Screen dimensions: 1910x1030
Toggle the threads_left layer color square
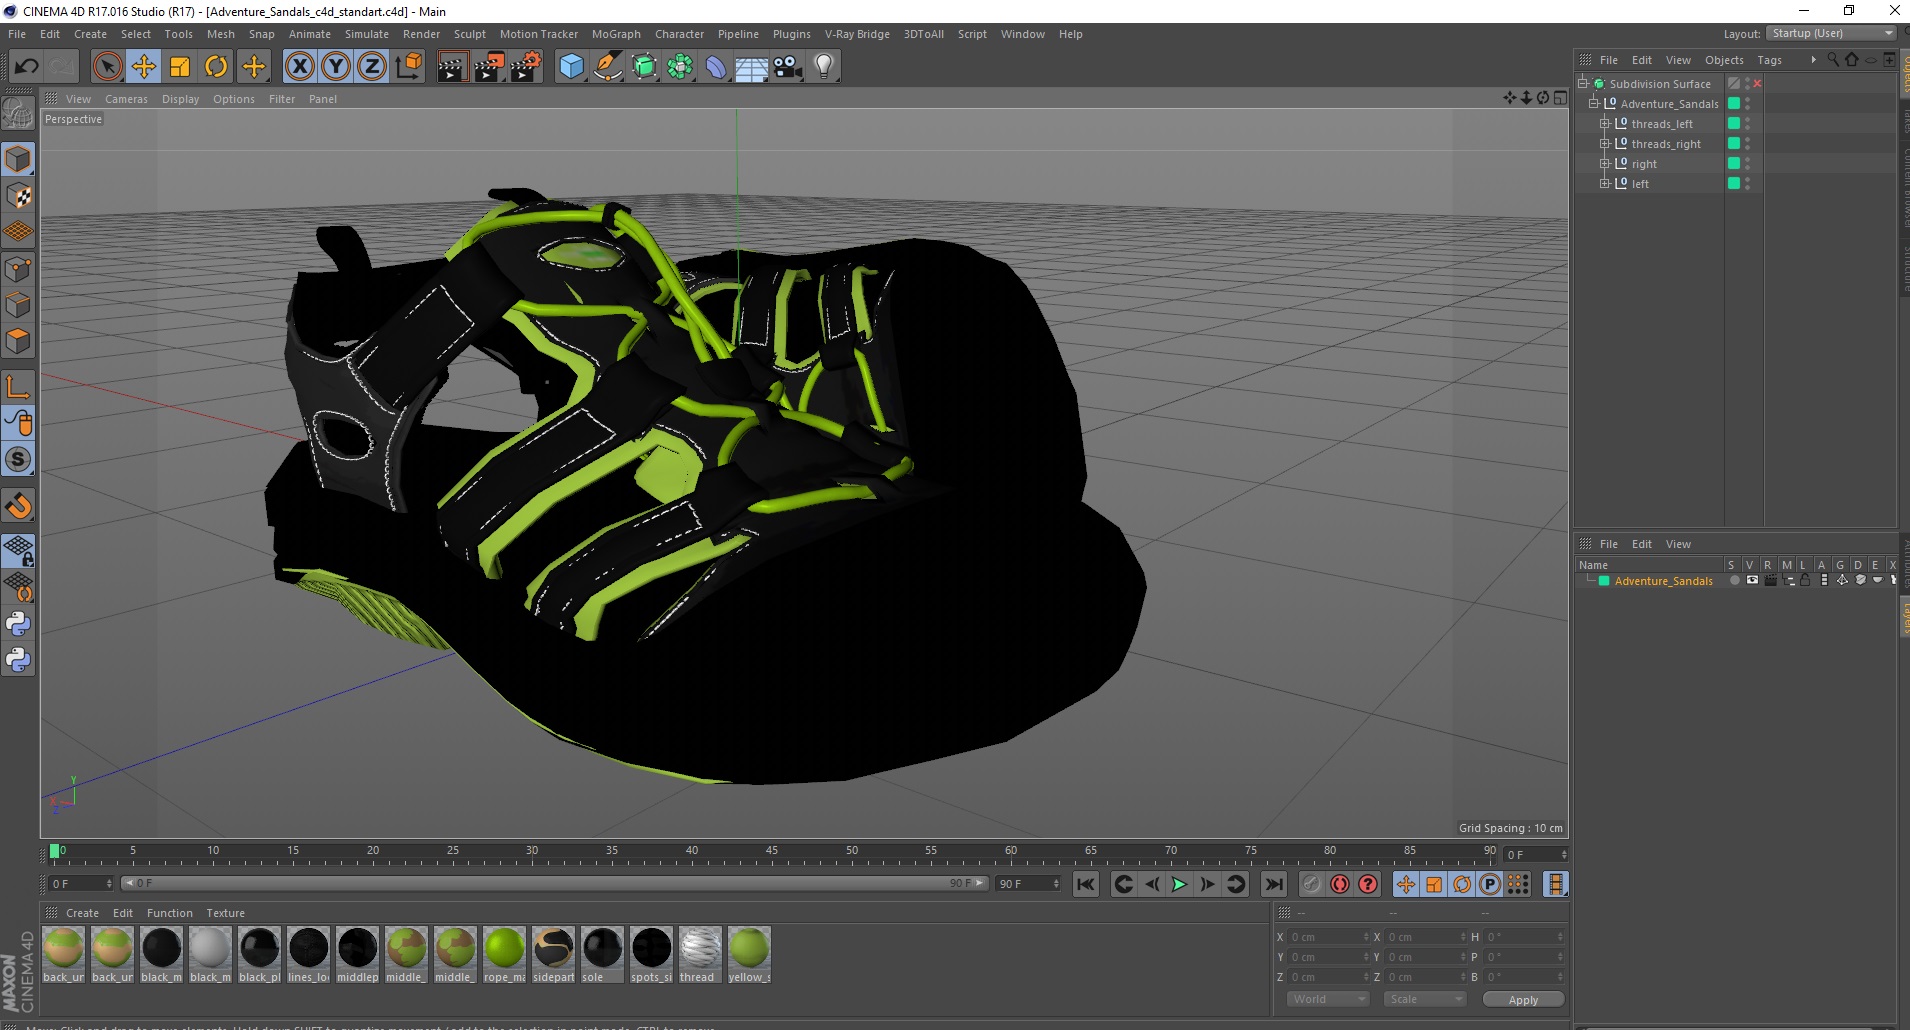tap(1734, 123)
